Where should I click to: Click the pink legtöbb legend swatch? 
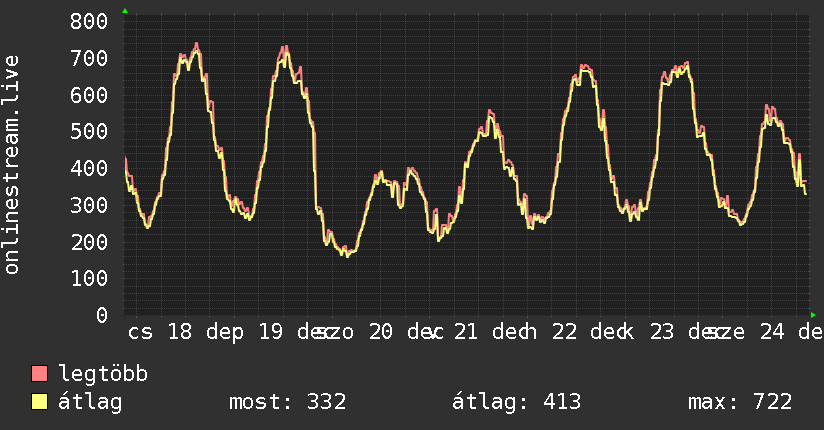[x=39, y=374]
